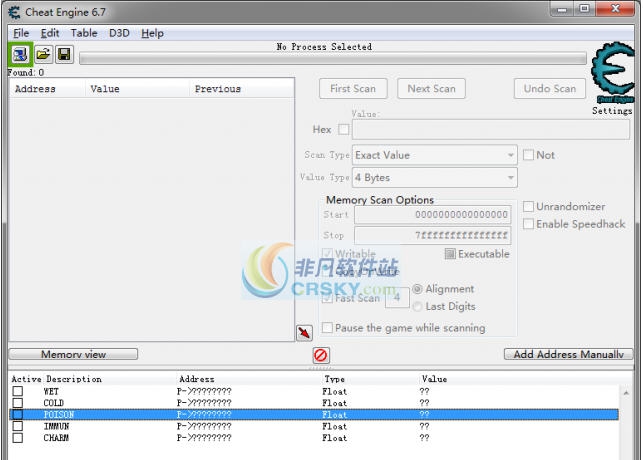Select the Alignment radio button

(x=417, y=289)
